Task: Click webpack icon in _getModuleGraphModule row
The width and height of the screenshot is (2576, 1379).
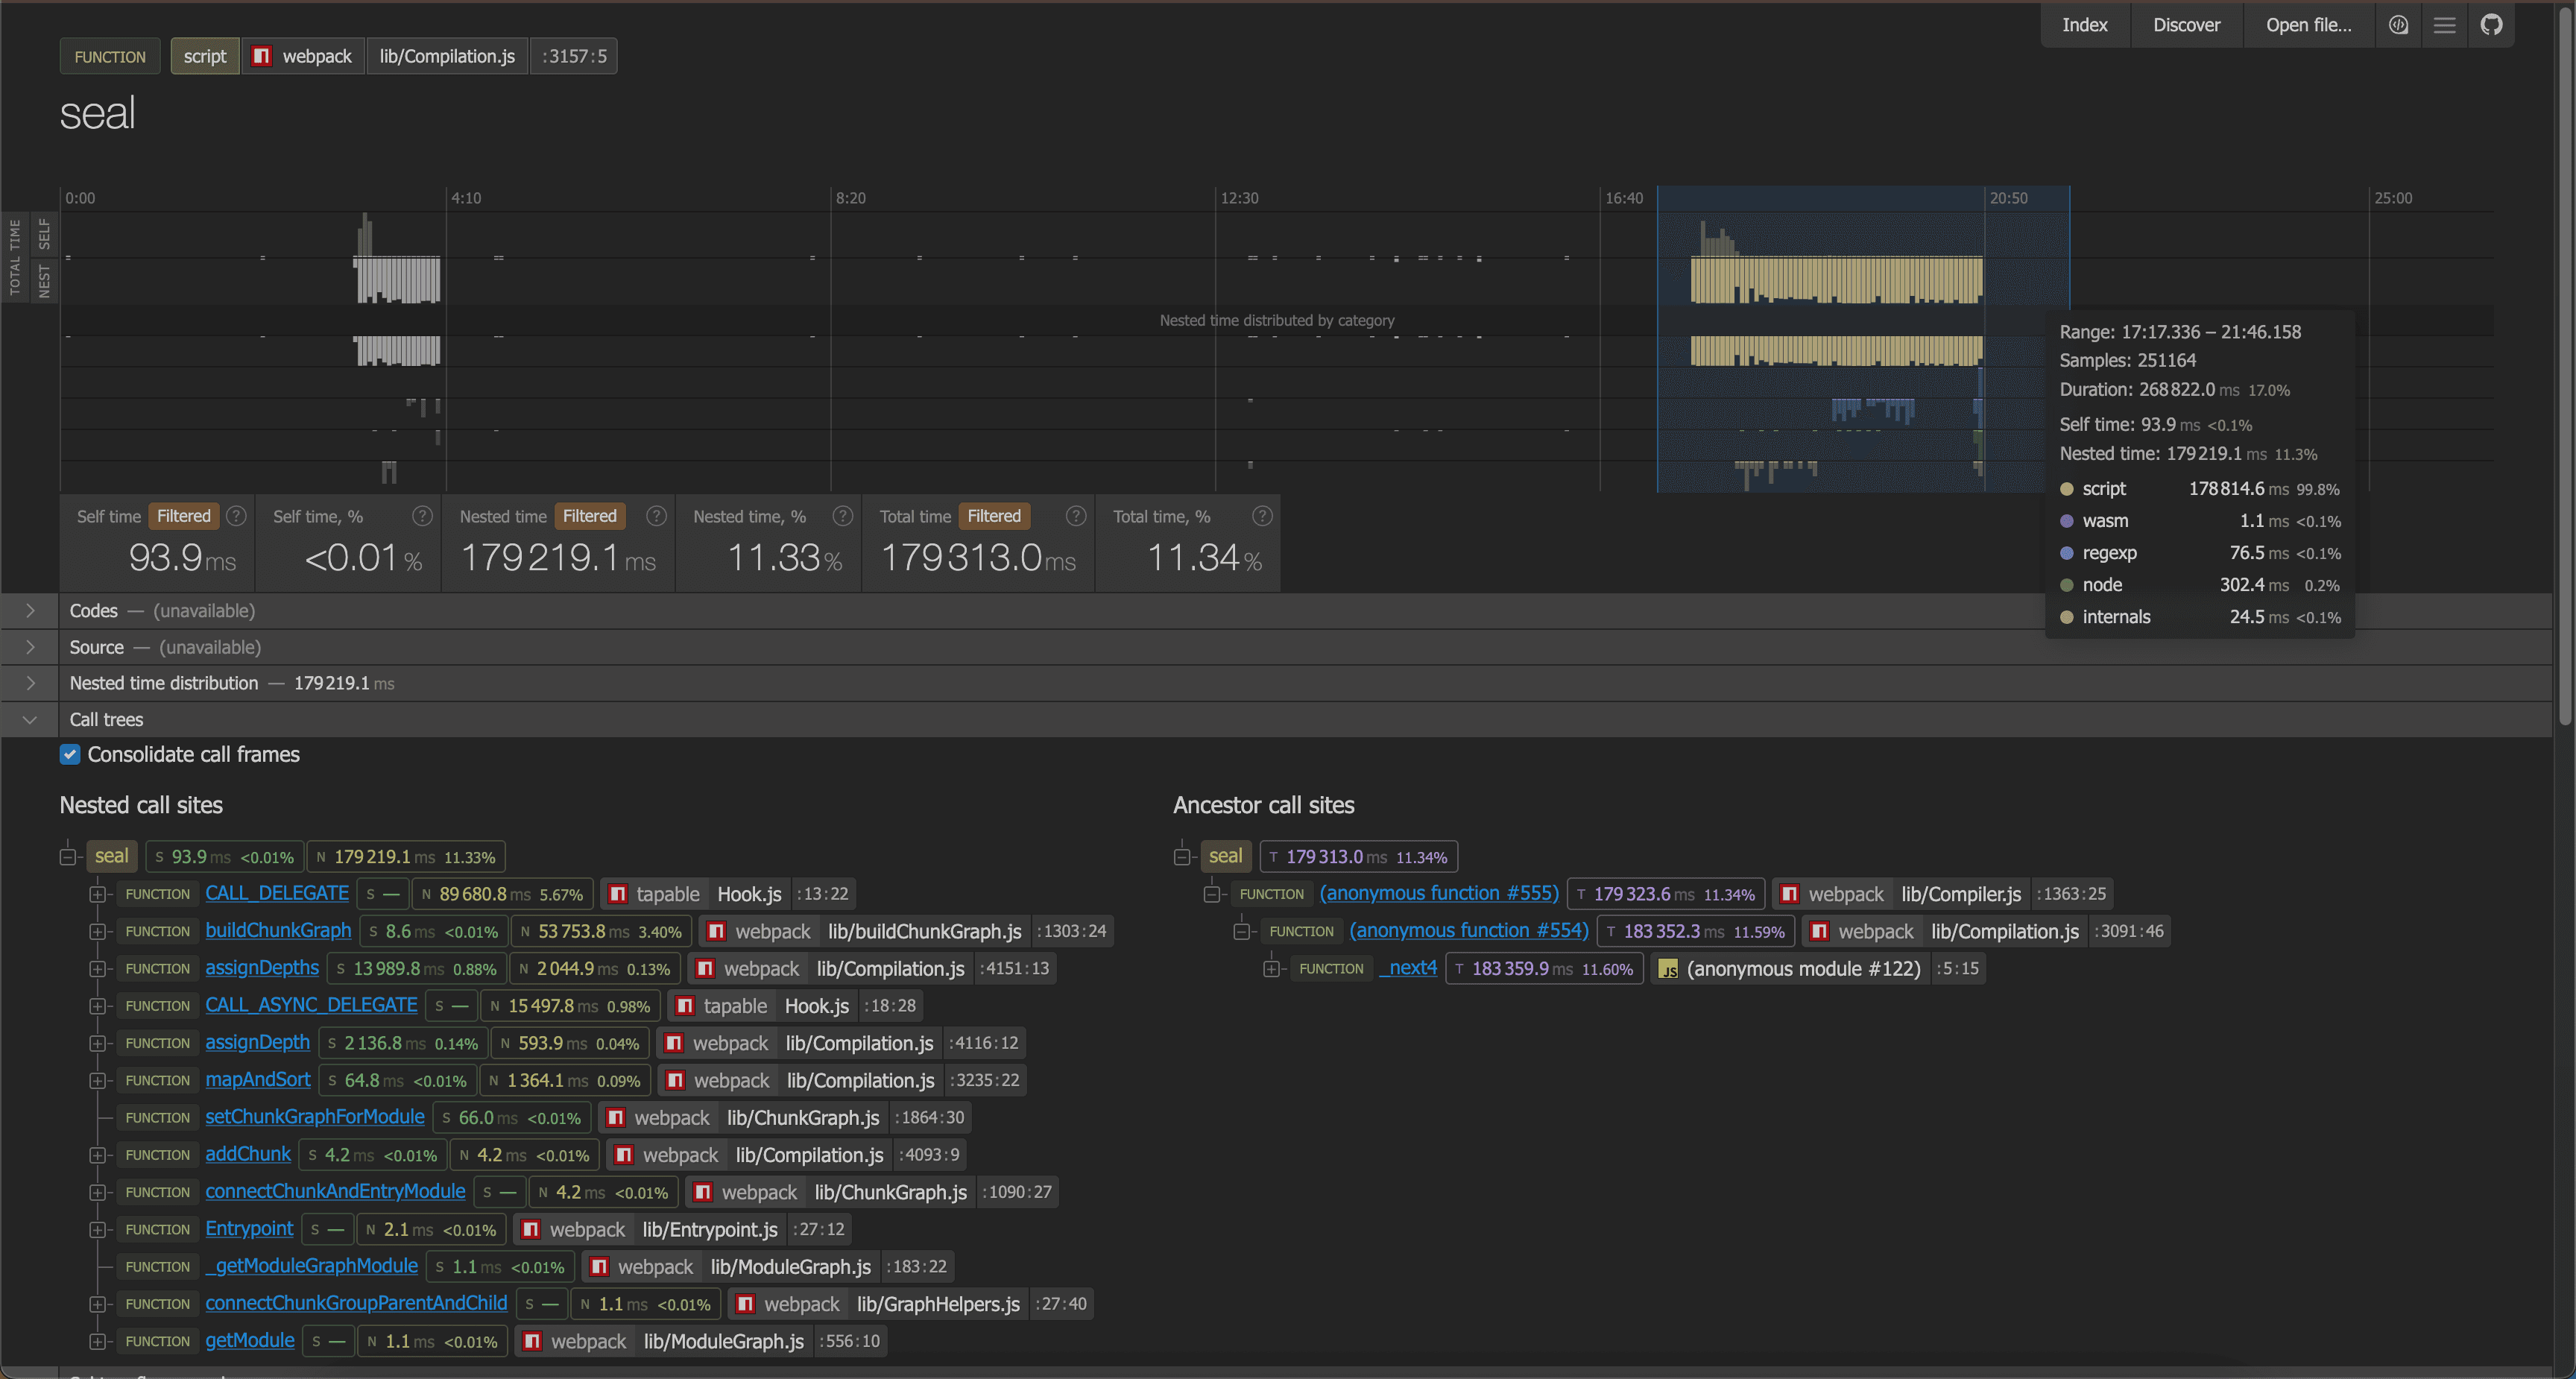Action: click(600, 1267)
